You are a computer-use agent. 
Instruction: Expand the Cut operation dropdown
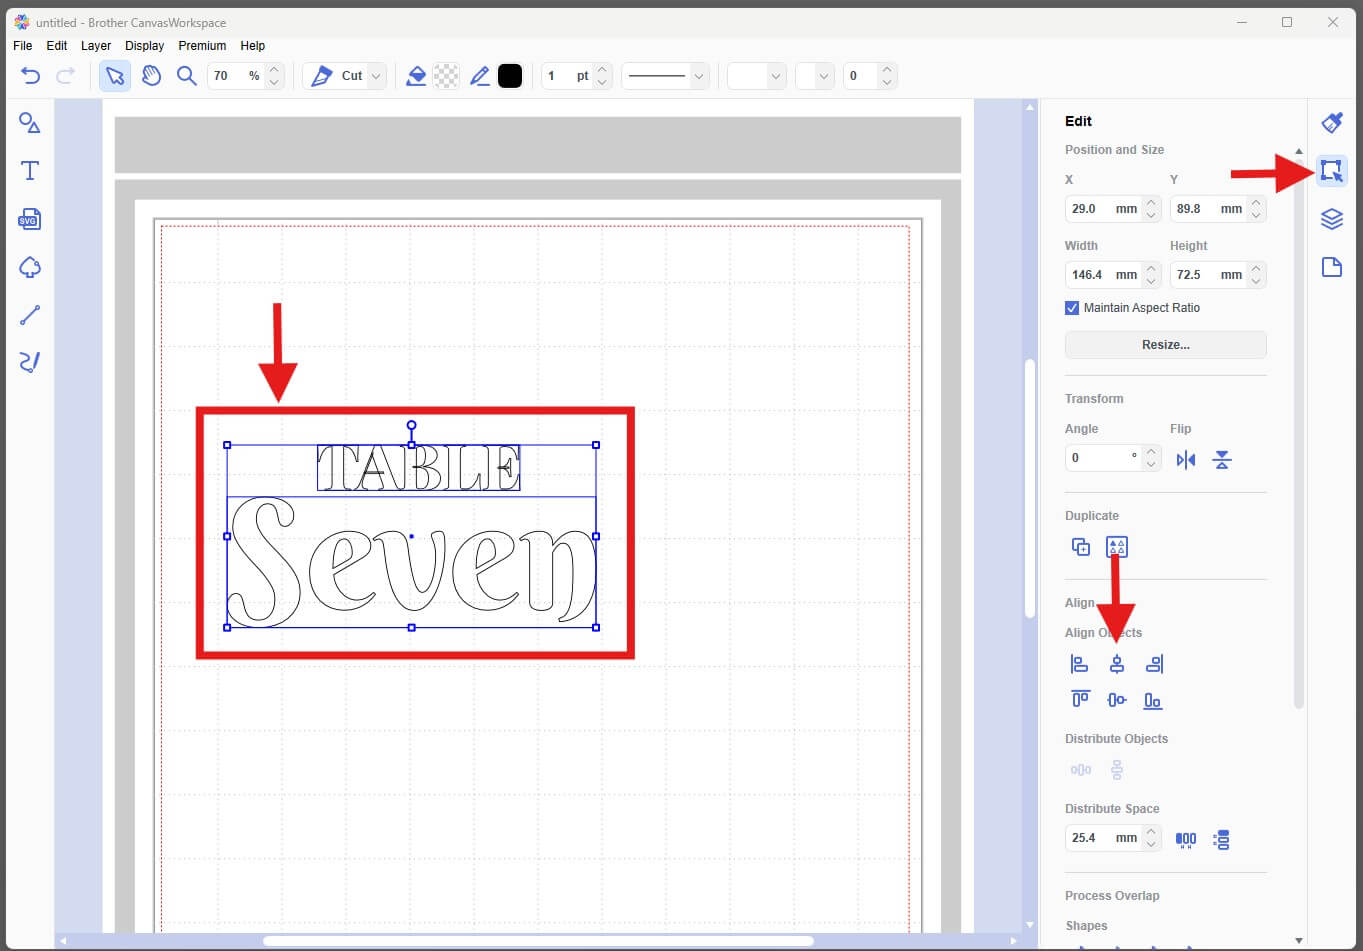[x=376, y=76]
